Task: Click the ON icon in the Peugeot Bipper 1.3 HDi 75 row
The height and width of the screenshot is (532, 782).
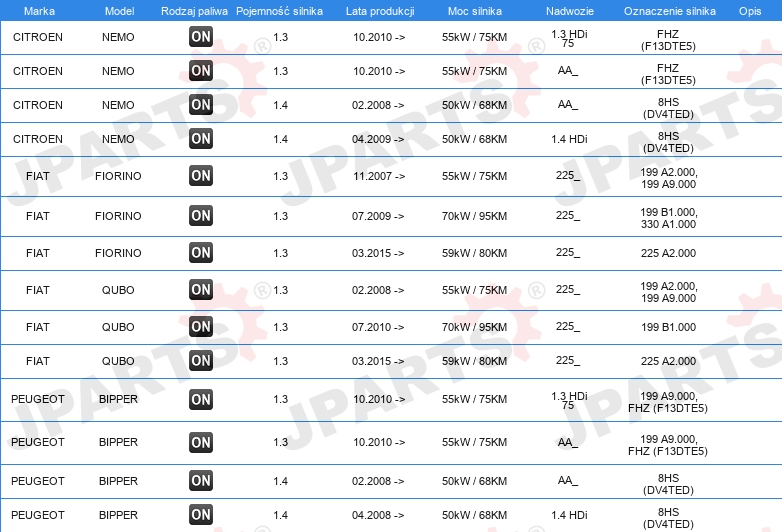Action: (x=201, y=399)
